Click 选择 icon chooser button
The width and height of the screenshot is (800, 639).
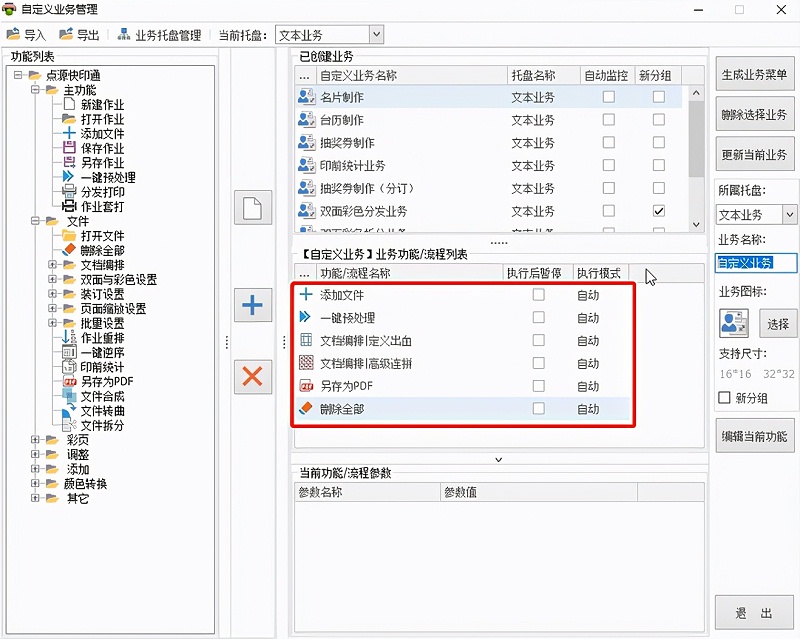click(x=778, y=324)
